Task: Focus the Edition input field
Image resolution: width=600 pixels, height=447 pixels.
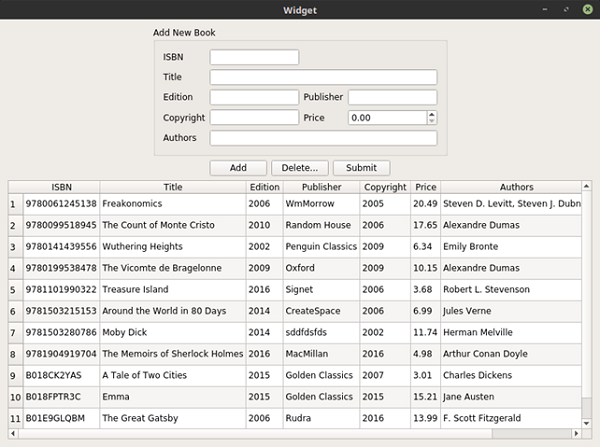Action: click(254, 97)
